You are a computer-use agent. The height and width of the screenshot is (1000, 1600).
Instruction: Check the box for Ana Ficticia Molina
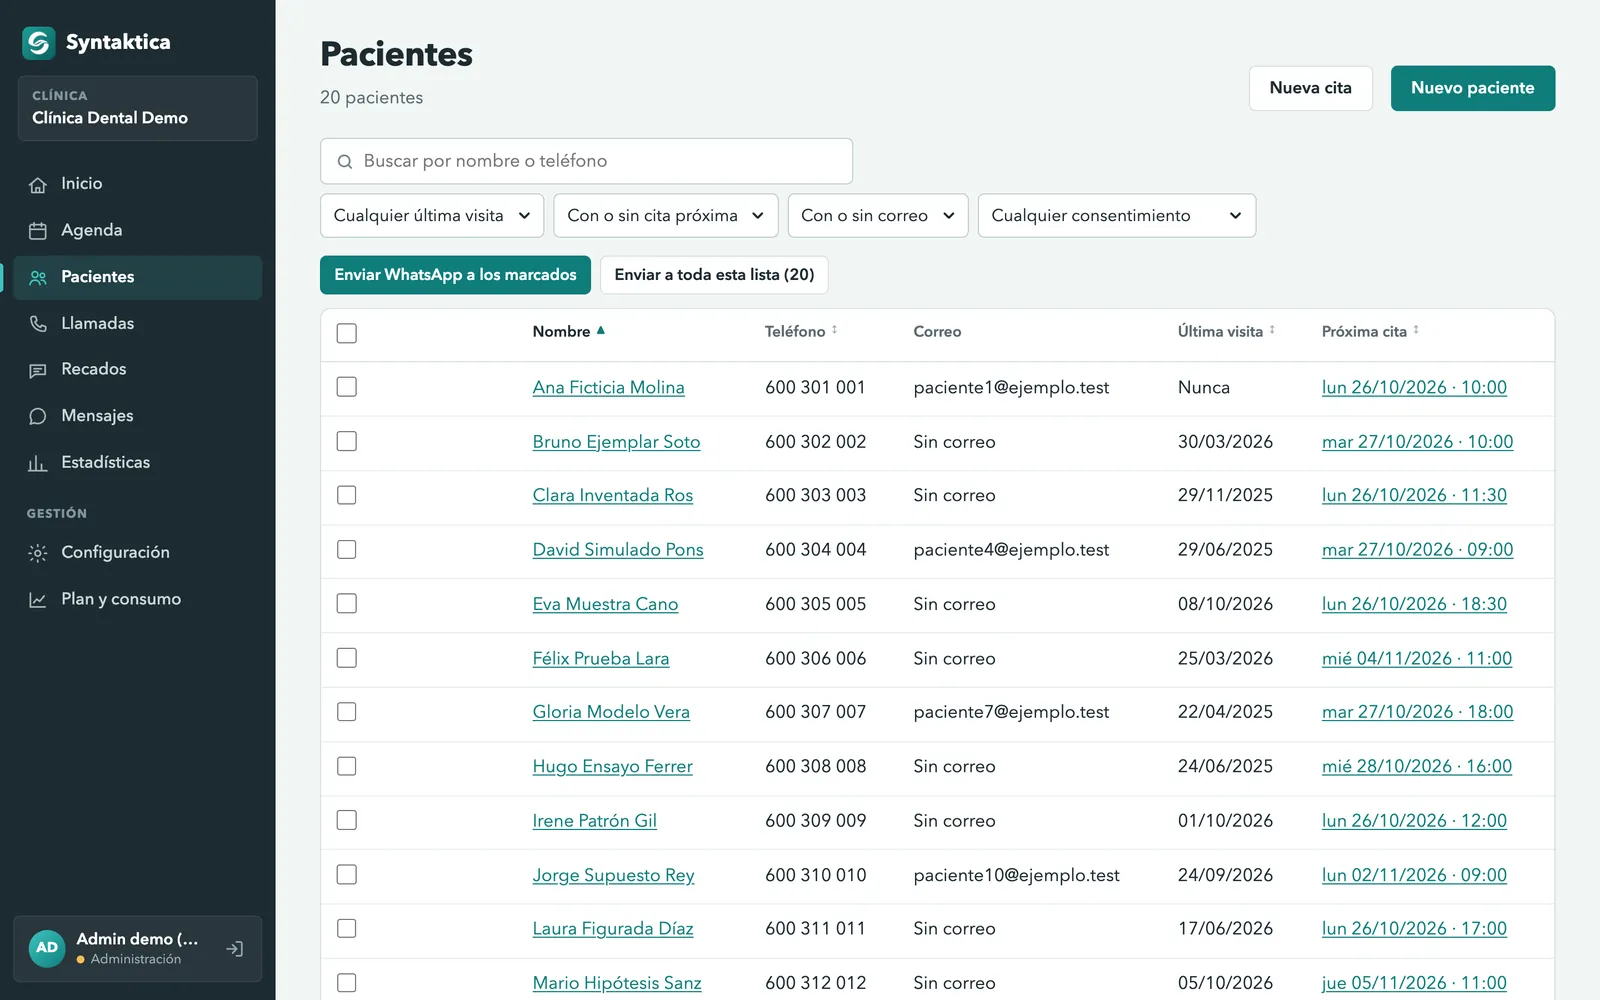click(x=347, y=387)
